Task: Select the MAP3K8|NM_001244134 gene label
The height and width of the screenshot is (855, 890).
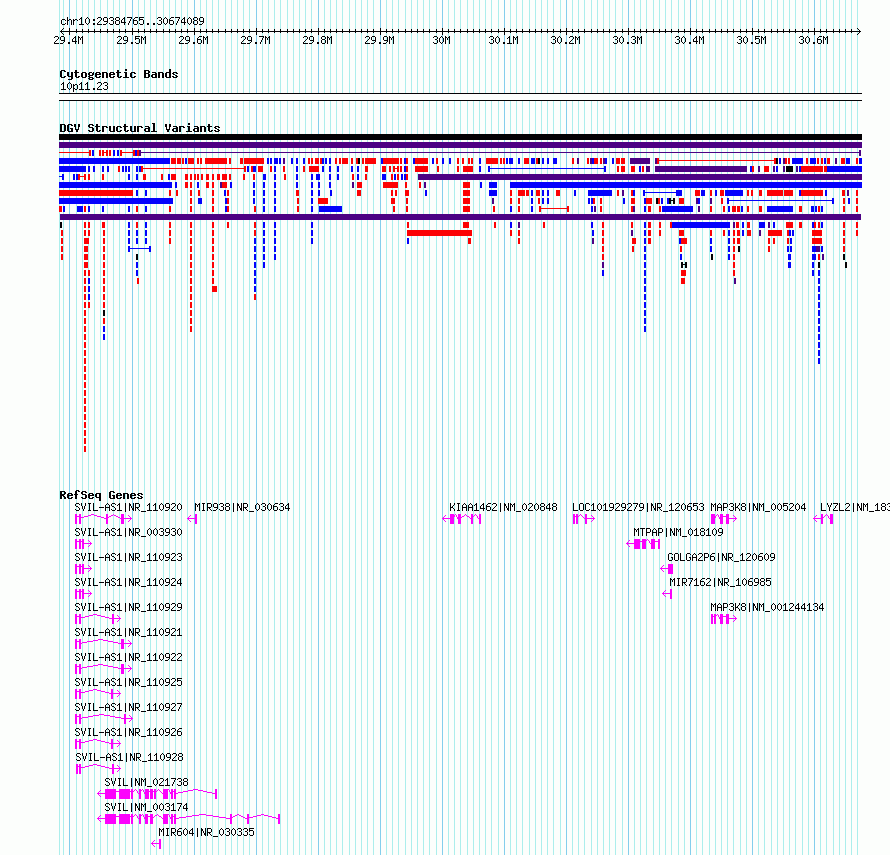Action: pos(767,607)
